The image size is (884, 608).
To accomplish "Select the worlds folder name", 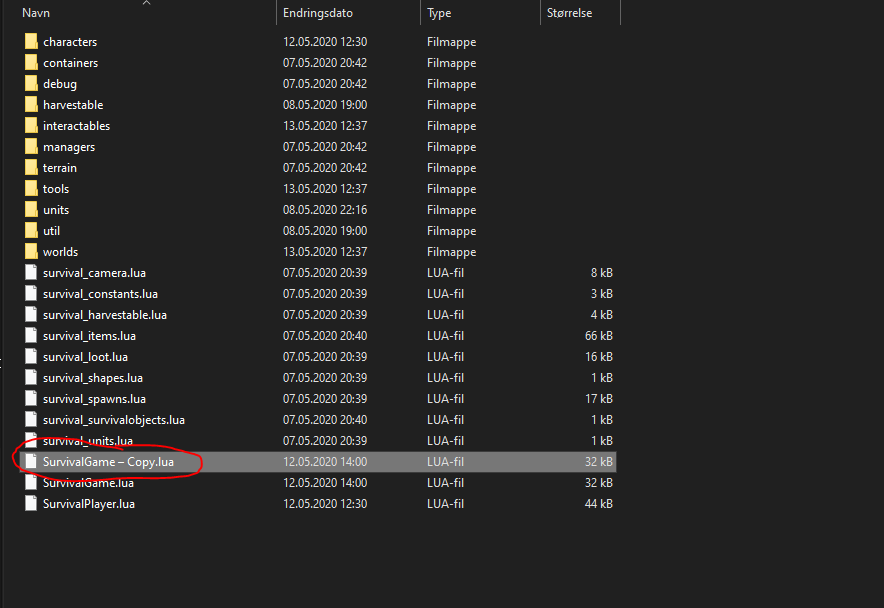I will [60, 252].
